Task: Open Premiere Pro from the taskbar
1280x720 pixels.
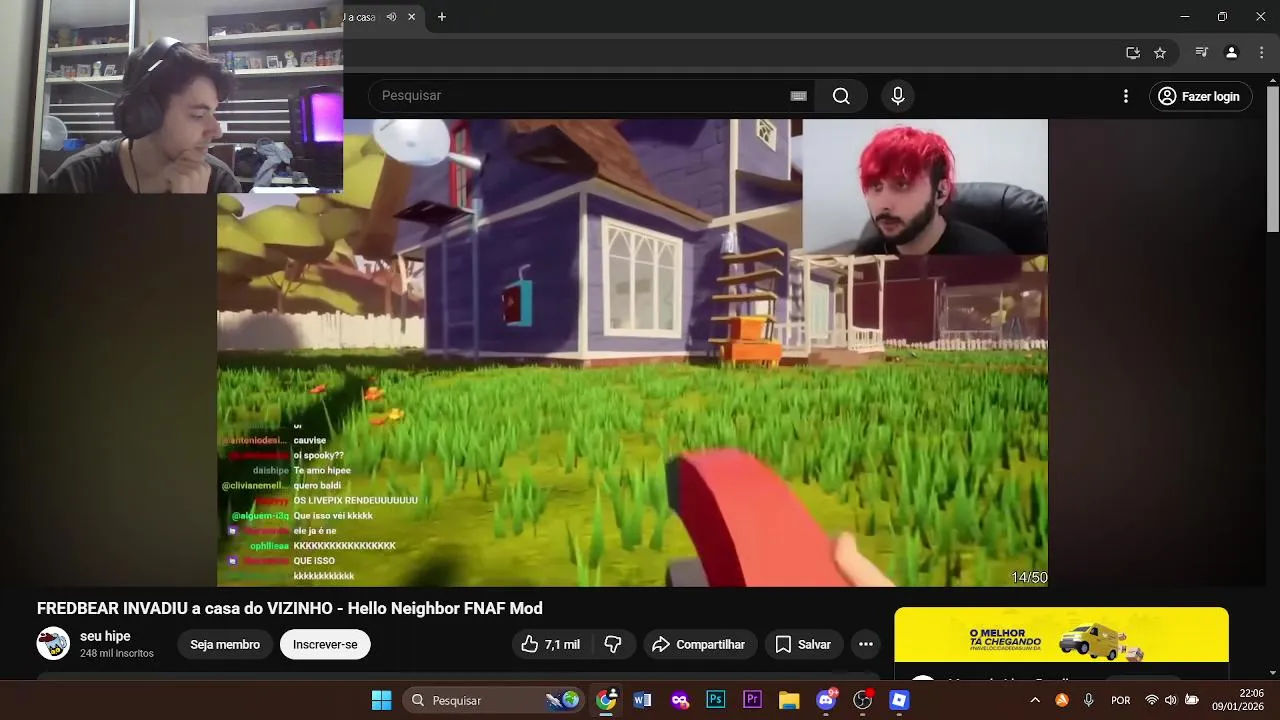Action: pos(753,700)
